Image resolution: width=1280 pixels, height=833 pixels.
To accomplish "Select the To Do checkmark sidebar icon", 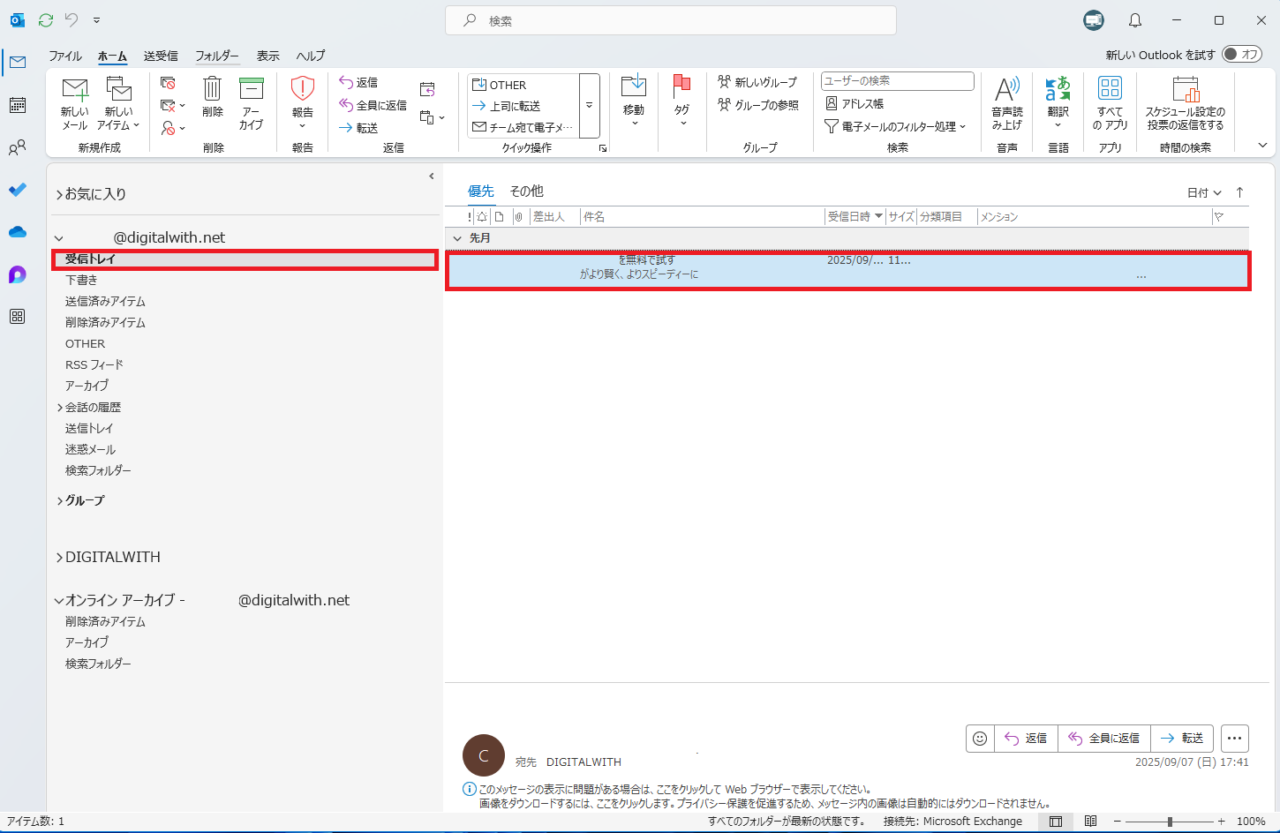I will [x=17, y=190].
